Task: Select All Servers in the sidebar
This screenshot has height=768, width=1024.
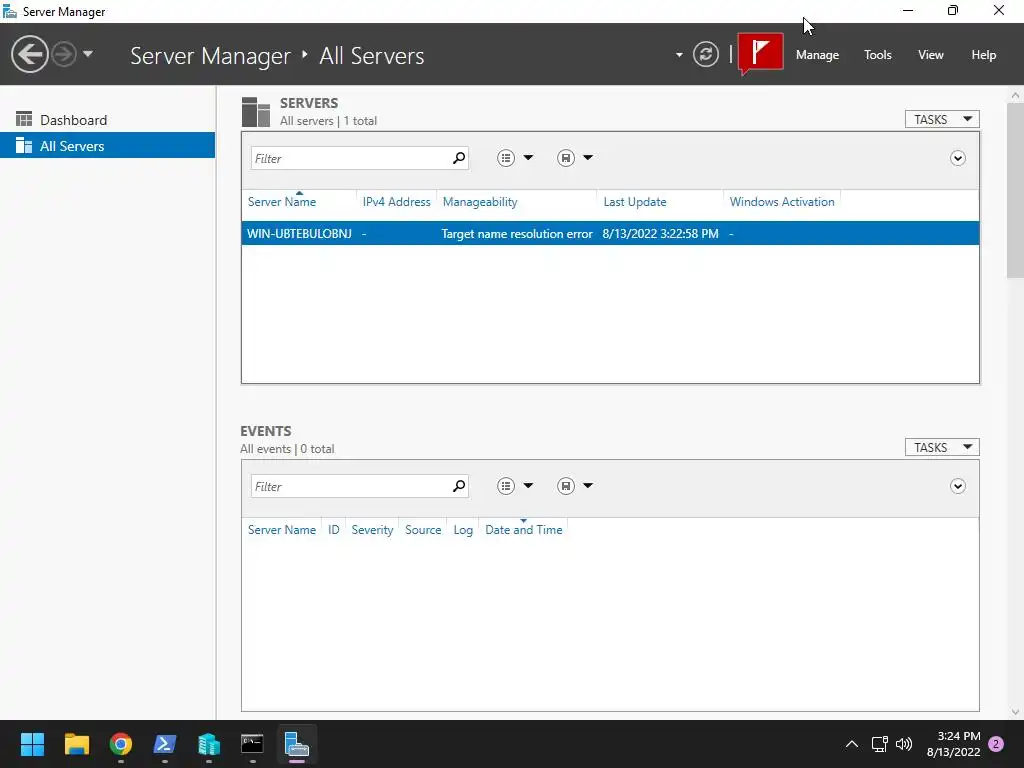Action: pos(107,146)
